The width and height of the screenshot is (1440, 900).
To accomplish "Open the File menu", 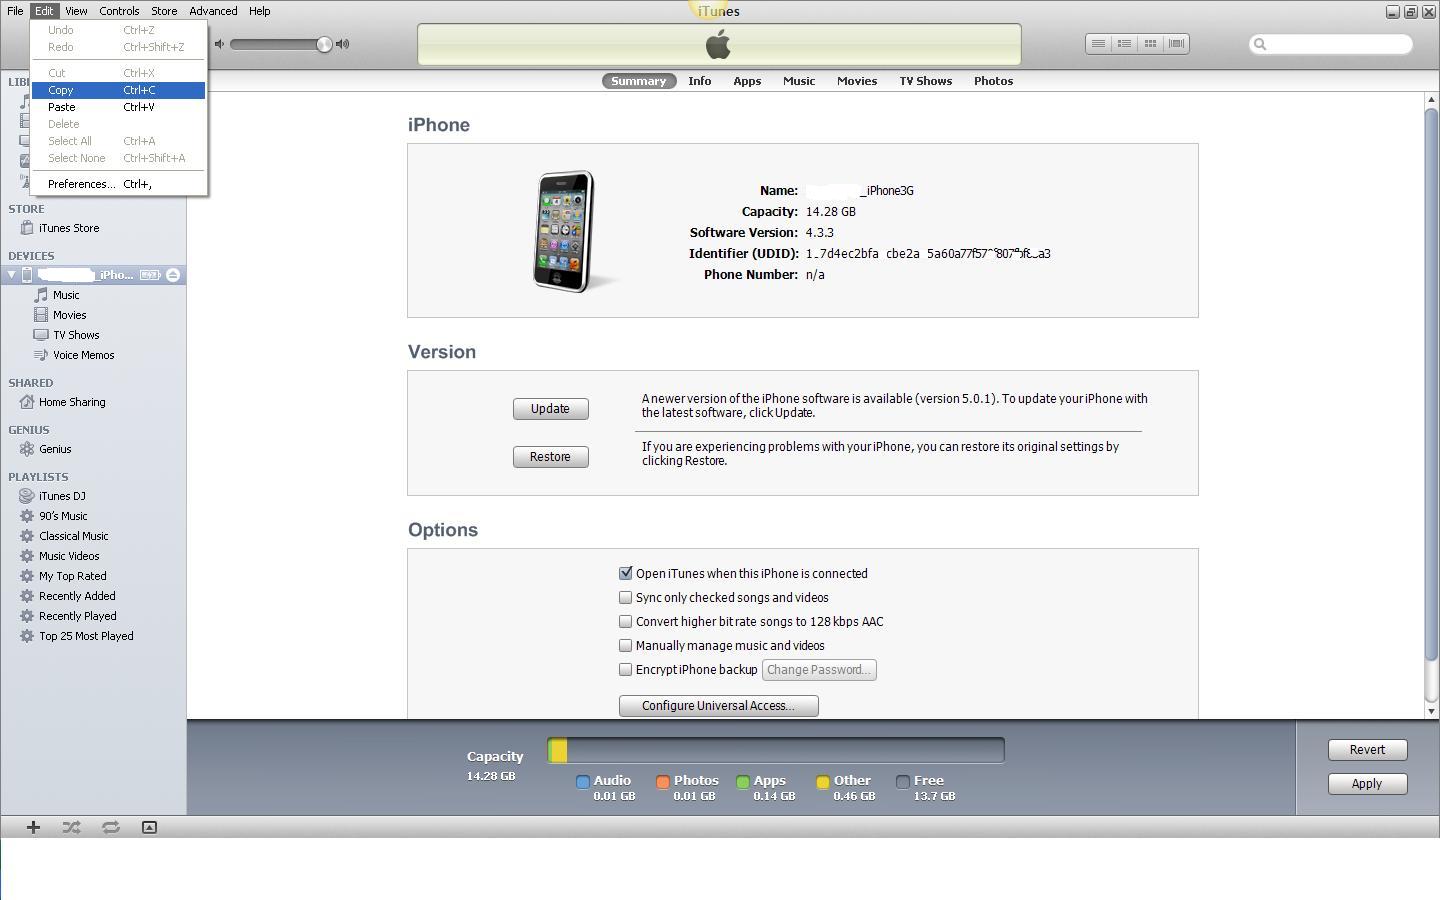I will click(x=15, y=11).
